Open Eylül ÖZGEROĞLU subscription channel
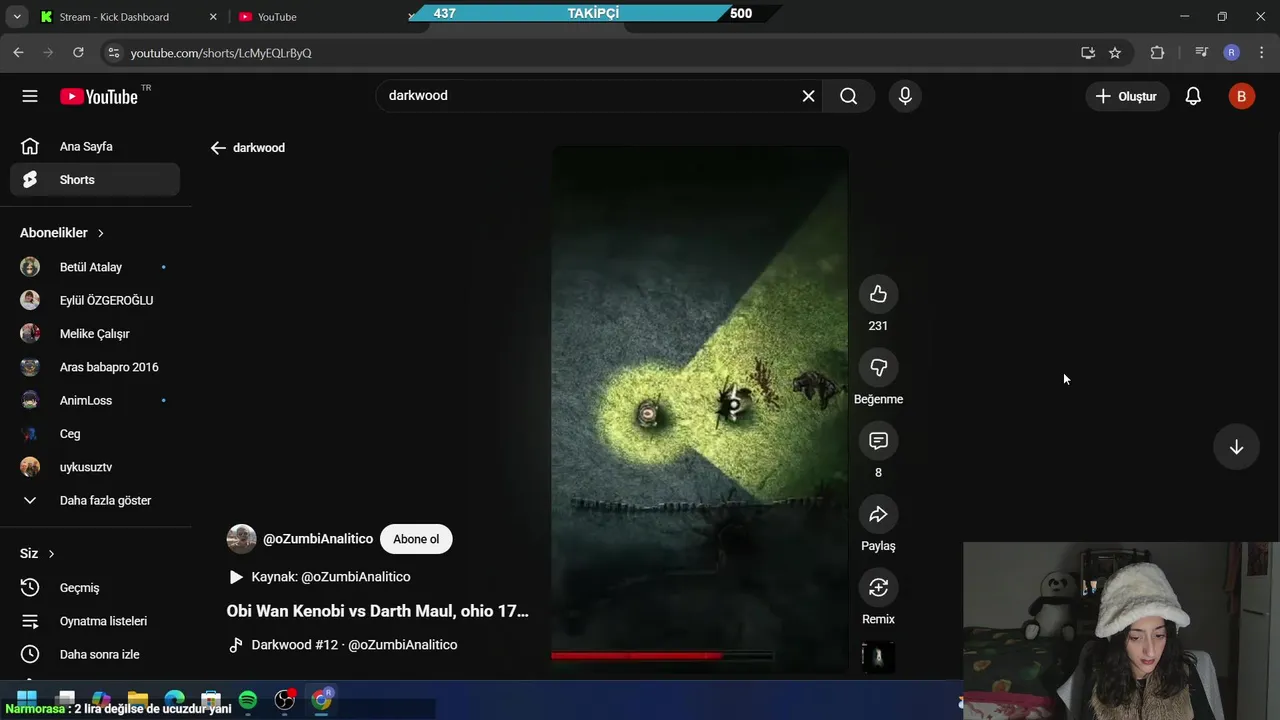This screenshot has height=720, width=1280. tap(95, 300)
